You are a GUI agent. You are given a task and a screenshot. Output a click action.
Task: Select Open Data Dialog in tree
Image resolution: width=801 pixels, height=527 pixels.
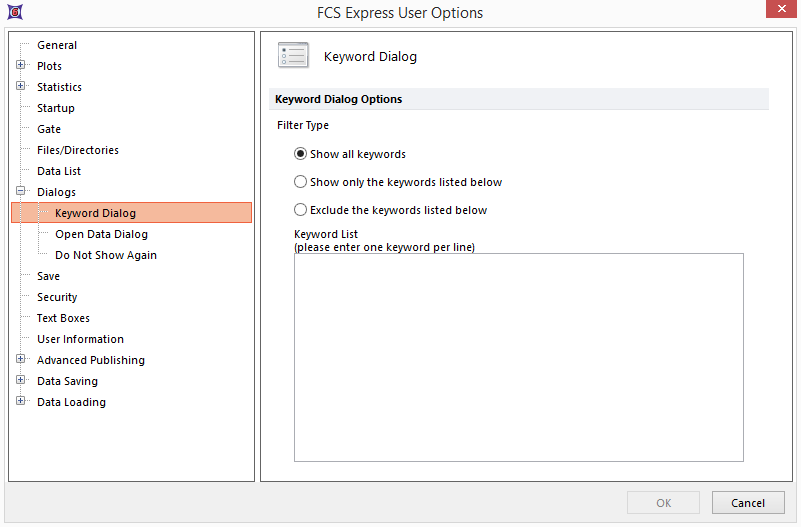coord(101,234)
